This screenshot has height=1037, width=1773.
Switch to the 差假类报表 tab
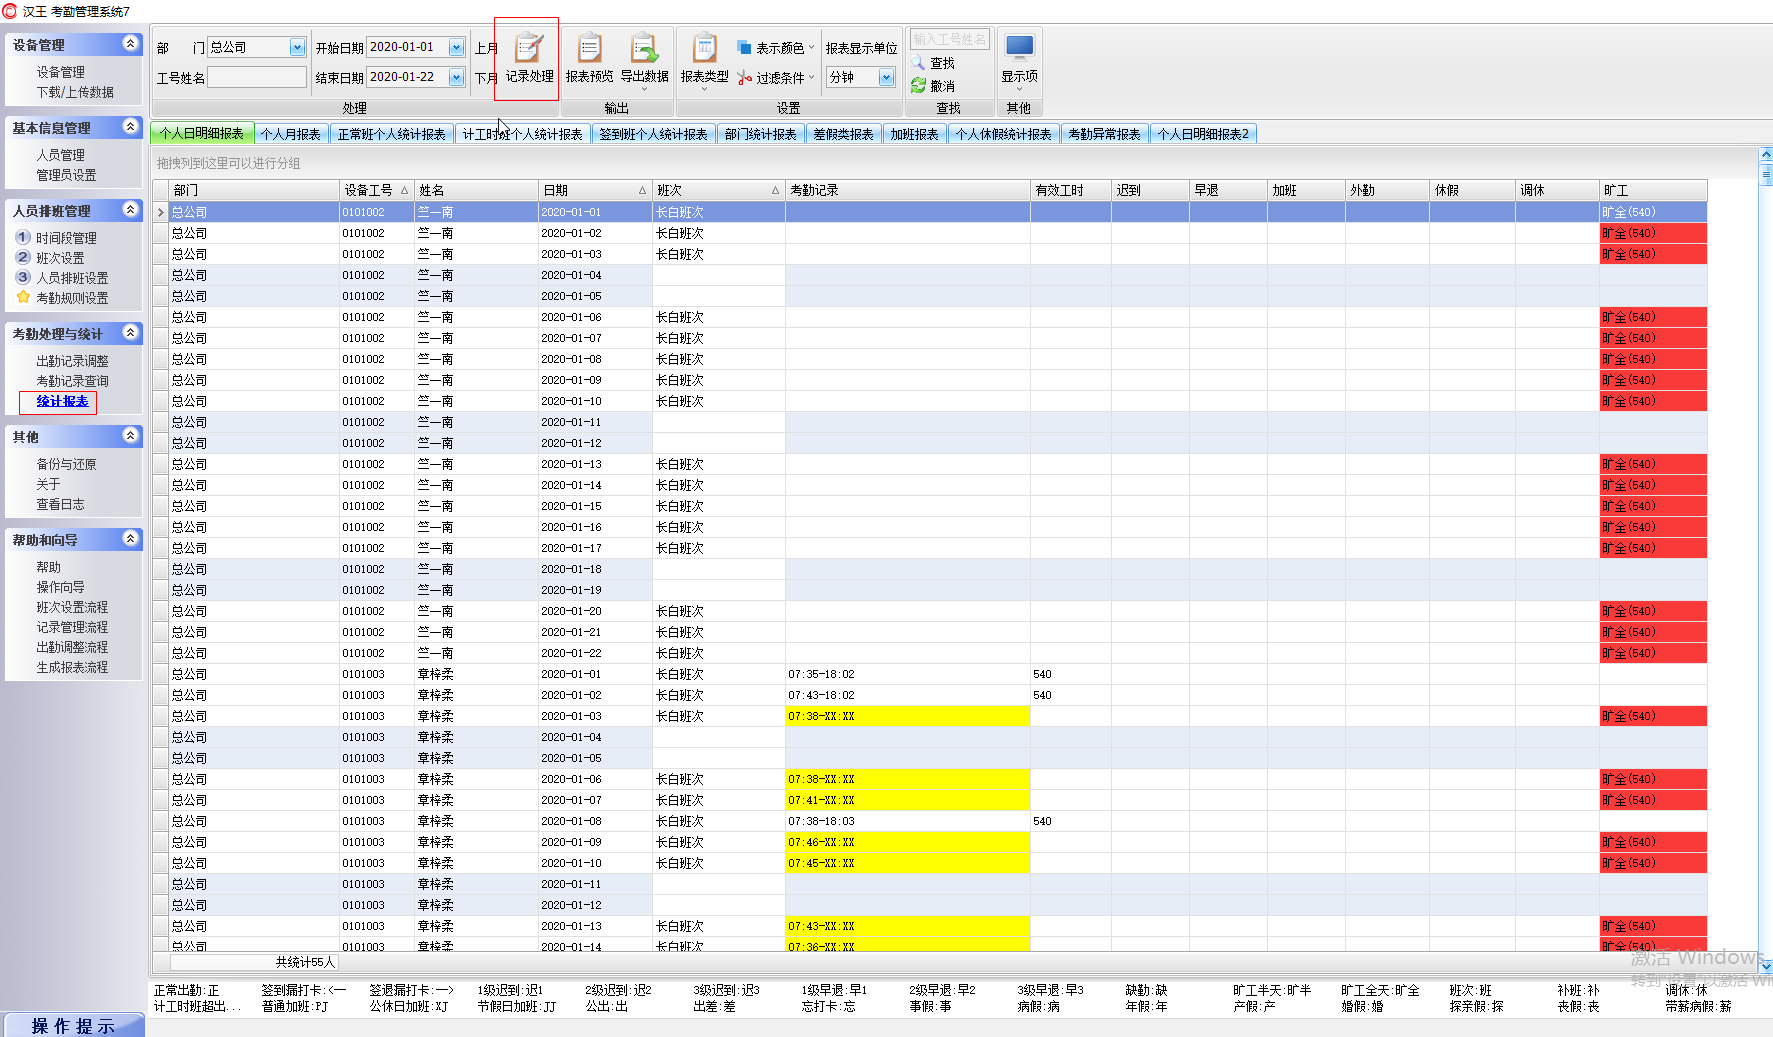tap(843, 134)
